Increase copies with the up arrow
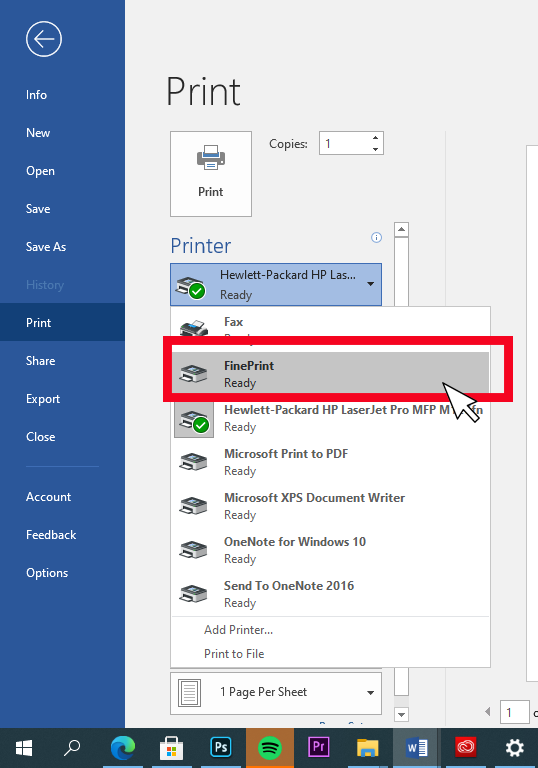Viewport: 538px width, 768px height. [375, 138]
